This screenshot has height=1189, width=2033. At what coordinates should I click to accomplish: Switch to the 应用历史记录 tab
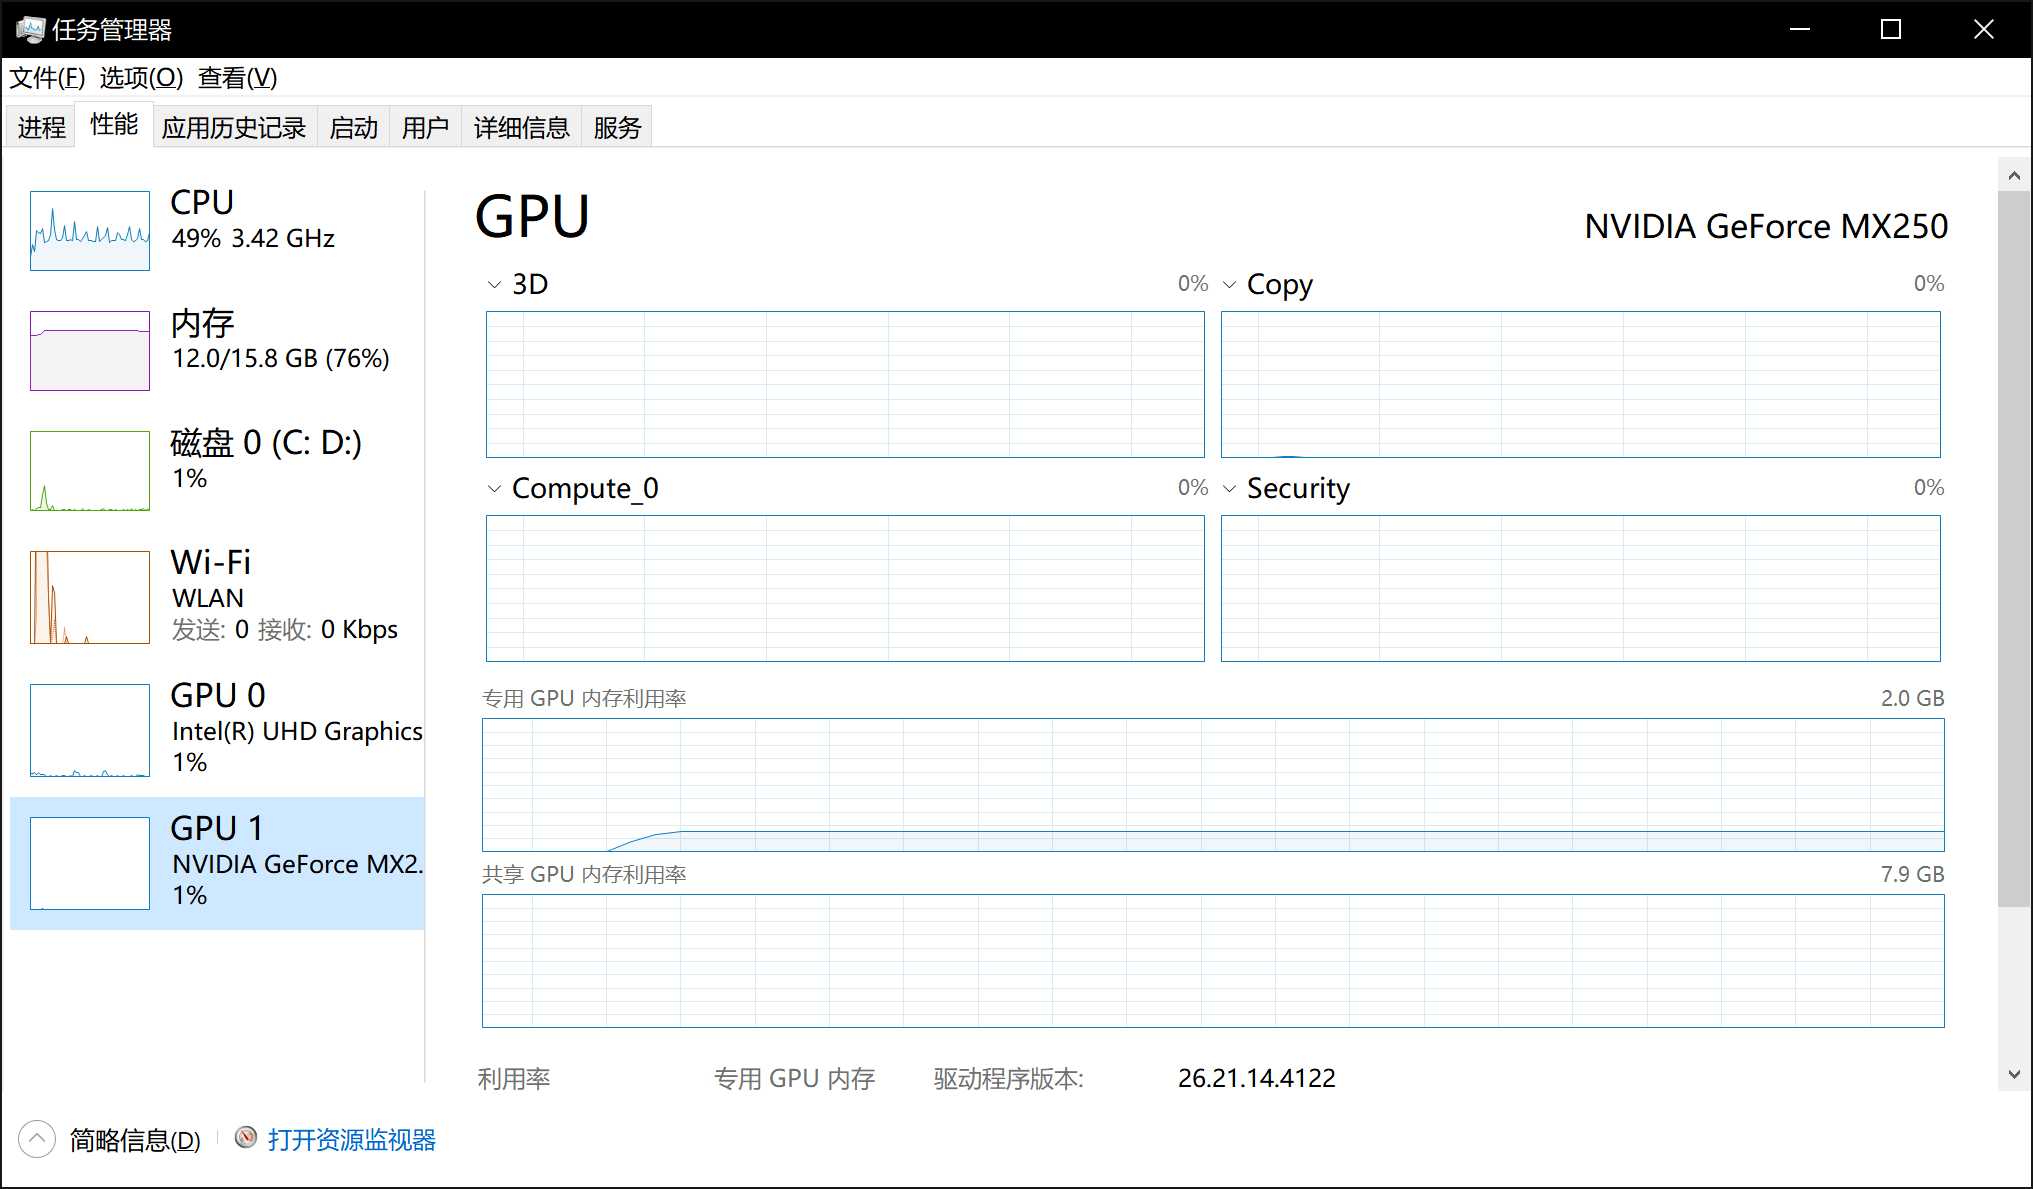[234, 127]
